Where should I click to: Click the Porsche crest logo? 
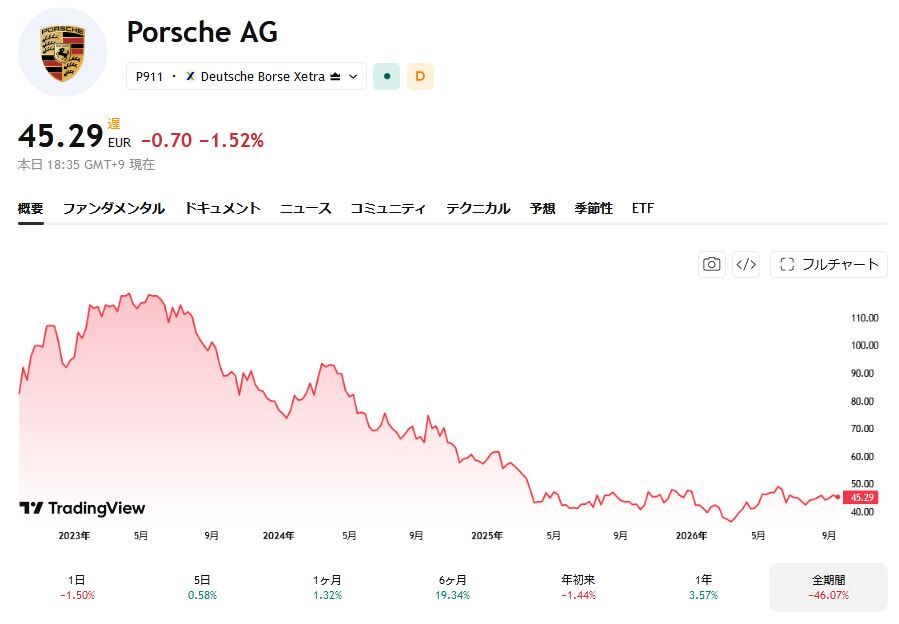[62, 52]
